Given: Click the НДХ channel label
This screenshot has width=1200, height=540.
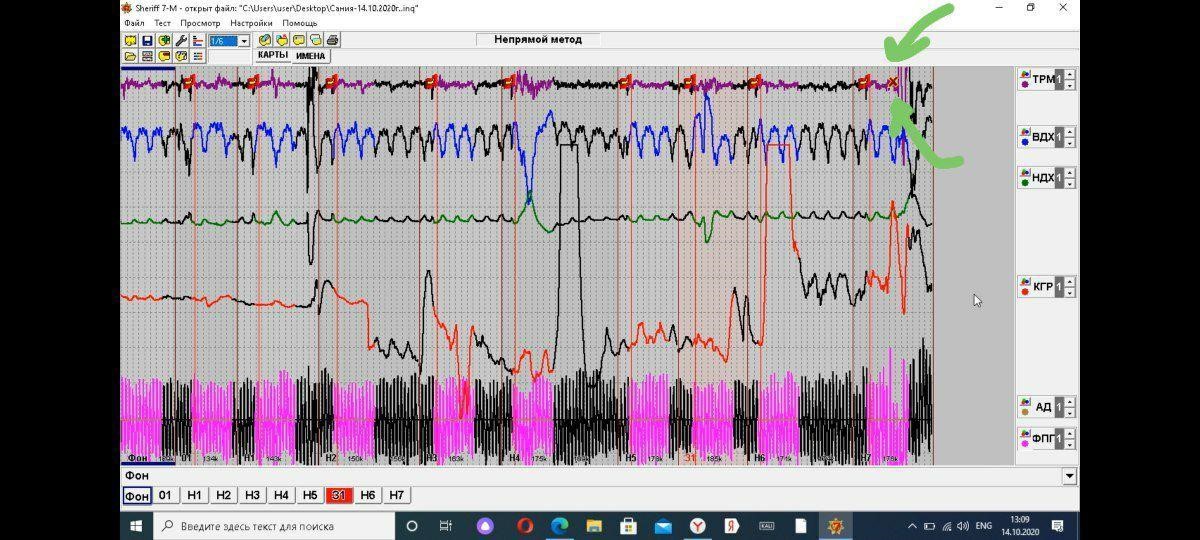Looking at the screenshot, I should (1042, 179).
